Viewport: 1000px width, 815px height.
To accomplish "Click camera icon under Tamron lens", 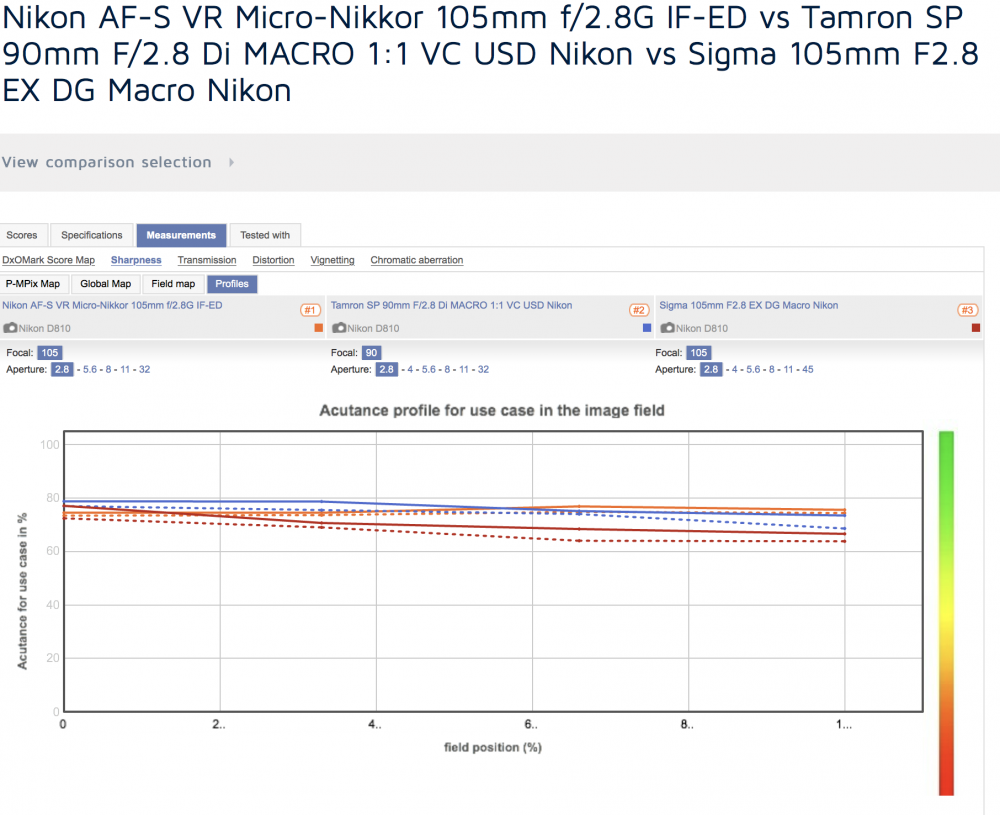I will [x=339, y=328].
